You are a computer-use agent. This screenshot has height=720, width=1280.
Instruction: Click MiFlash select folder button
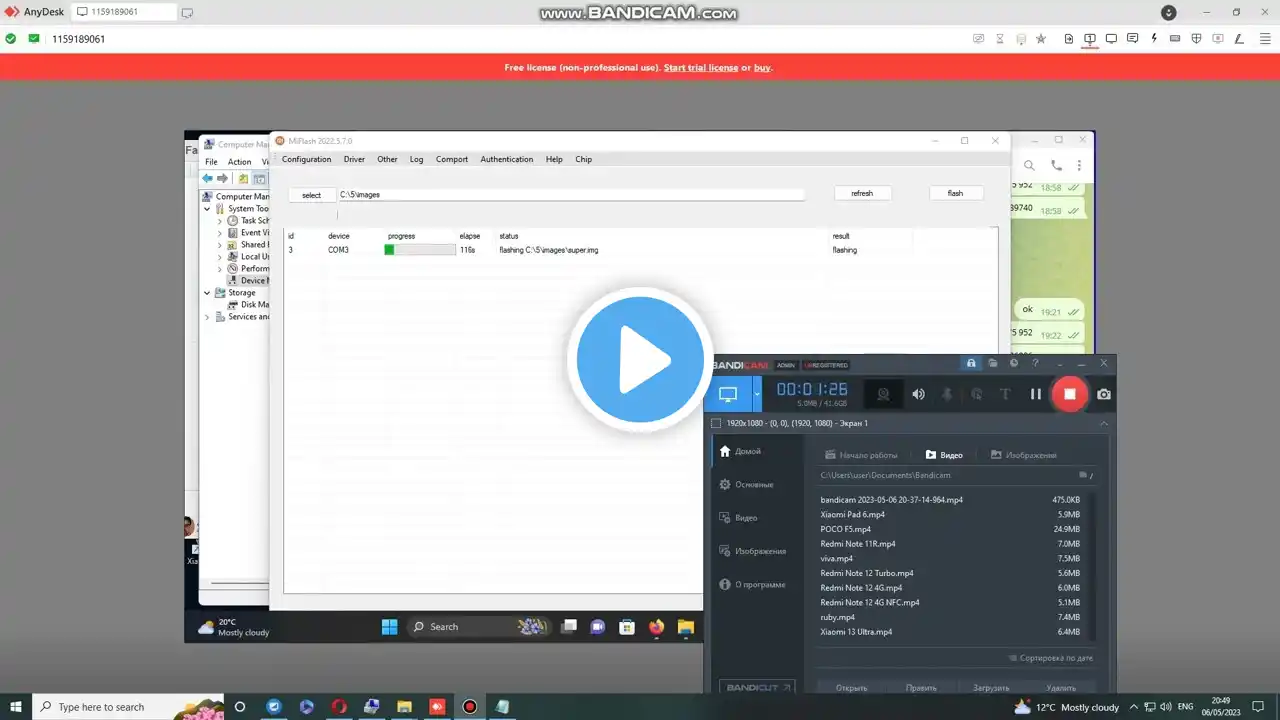[312, 195]
